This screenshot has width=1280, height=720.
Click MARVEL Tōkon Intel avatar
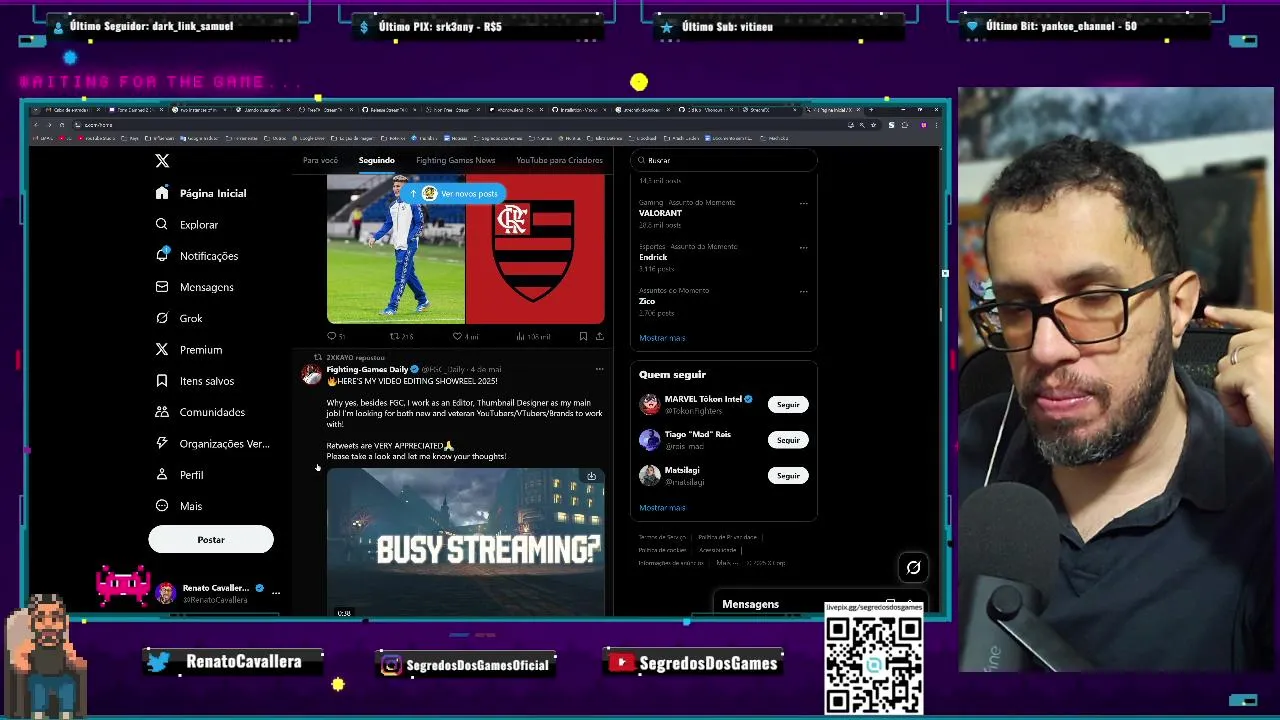pyautogui.click(x=650, y=404)
